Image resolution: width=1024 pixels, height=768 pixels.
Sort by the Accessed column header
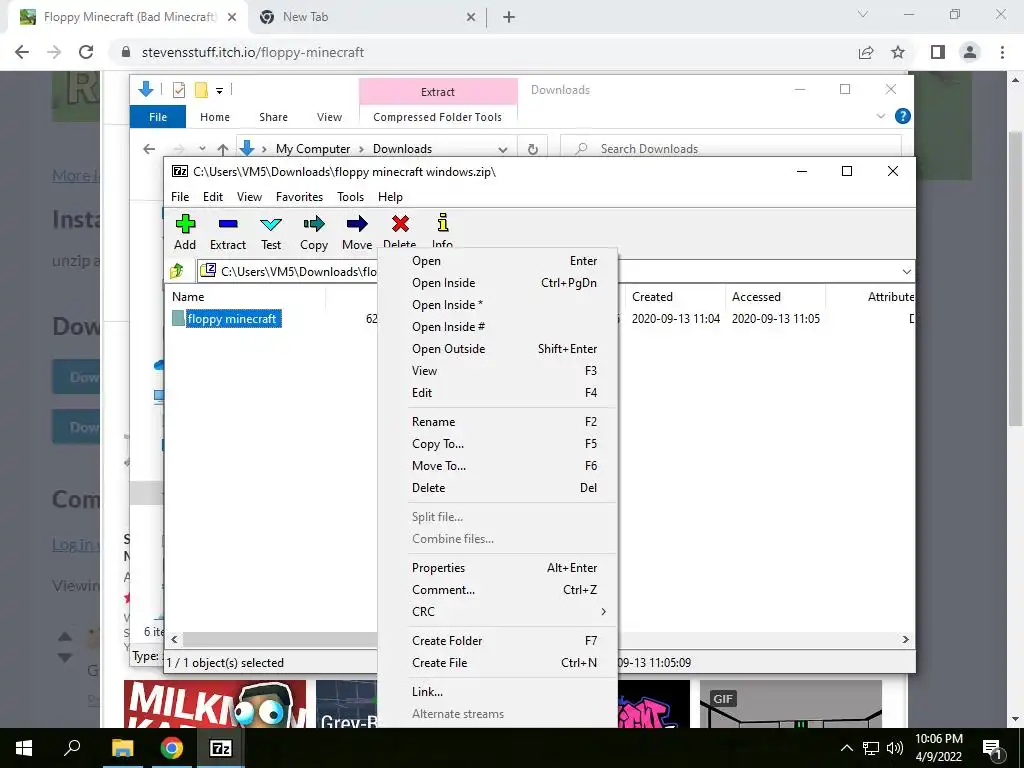(x=775, y=296)
